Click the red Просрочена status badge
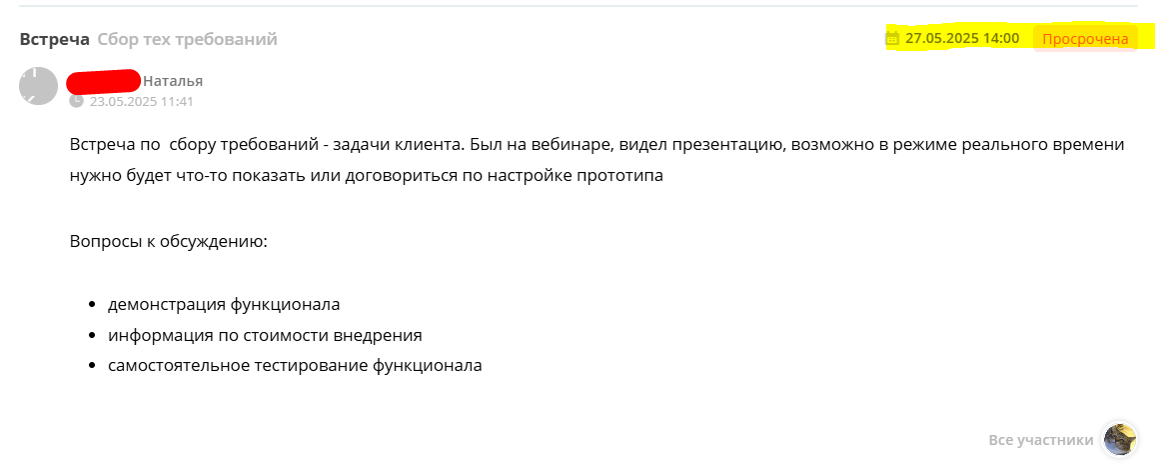 (x=1085, y=39)
